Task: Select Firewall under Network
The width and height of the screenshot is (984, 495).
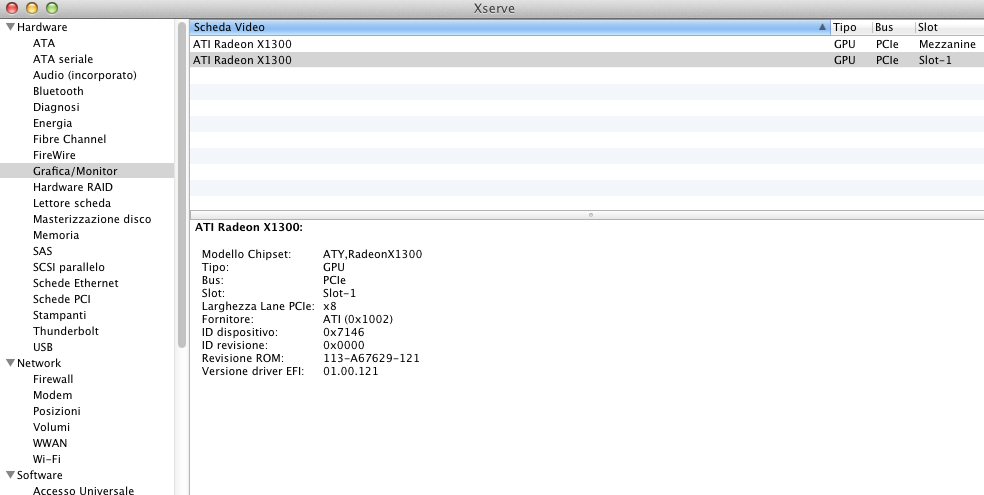Action: [53, 379]
